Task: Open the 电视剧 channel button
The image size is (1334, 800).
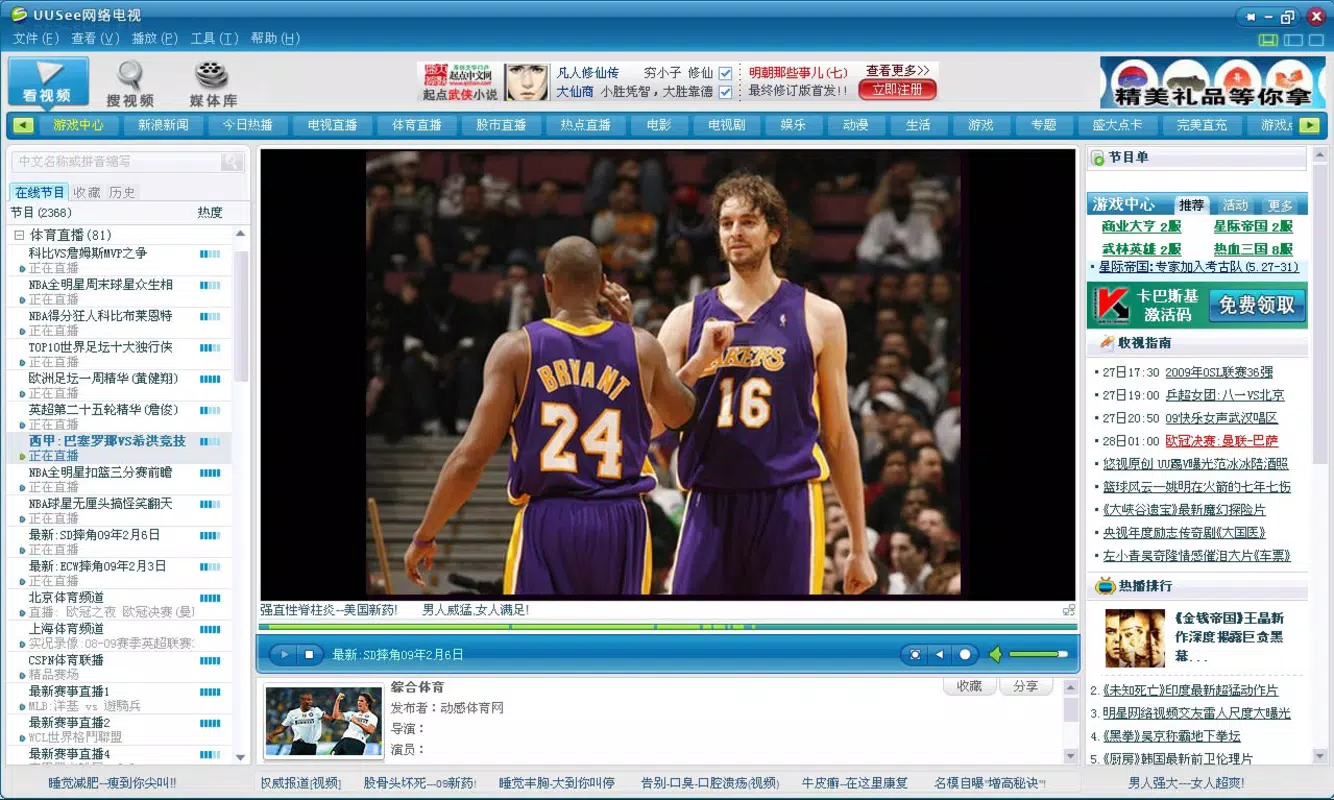Action: (x=726, y=125)
